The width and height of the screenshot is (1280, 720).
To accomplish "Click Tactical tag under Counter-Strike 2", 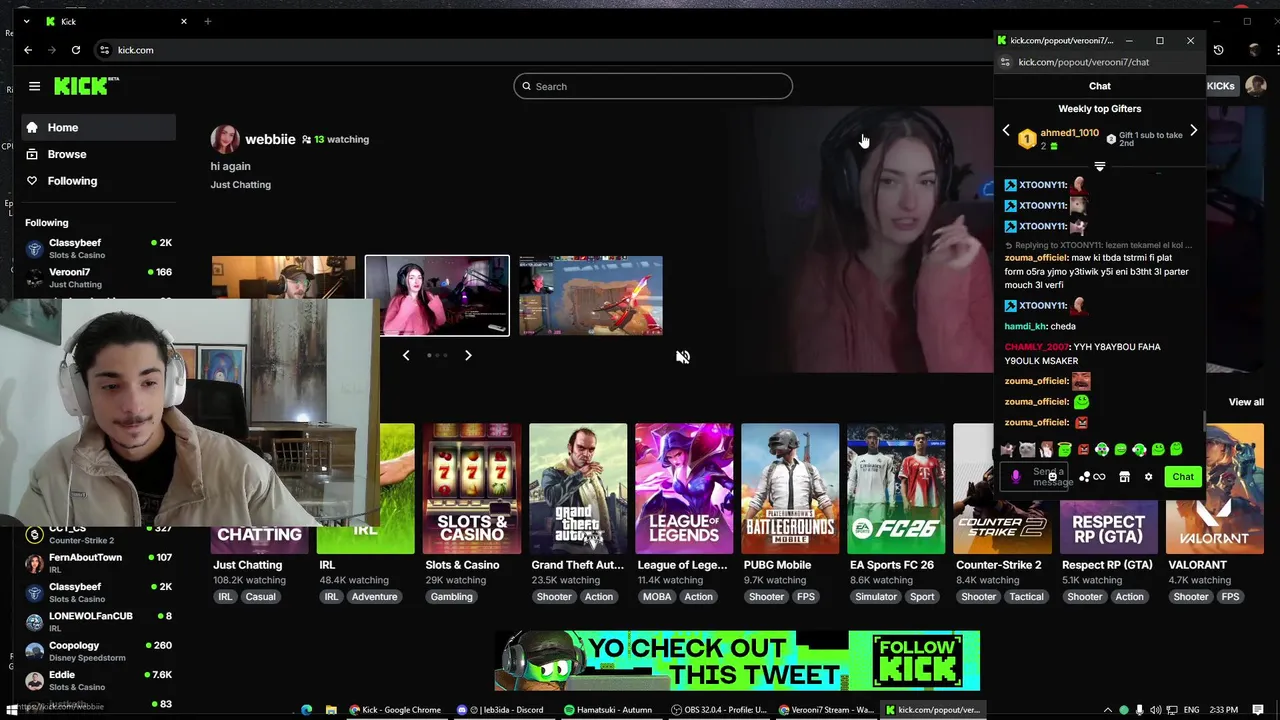I will click(x=1026, y=597).
